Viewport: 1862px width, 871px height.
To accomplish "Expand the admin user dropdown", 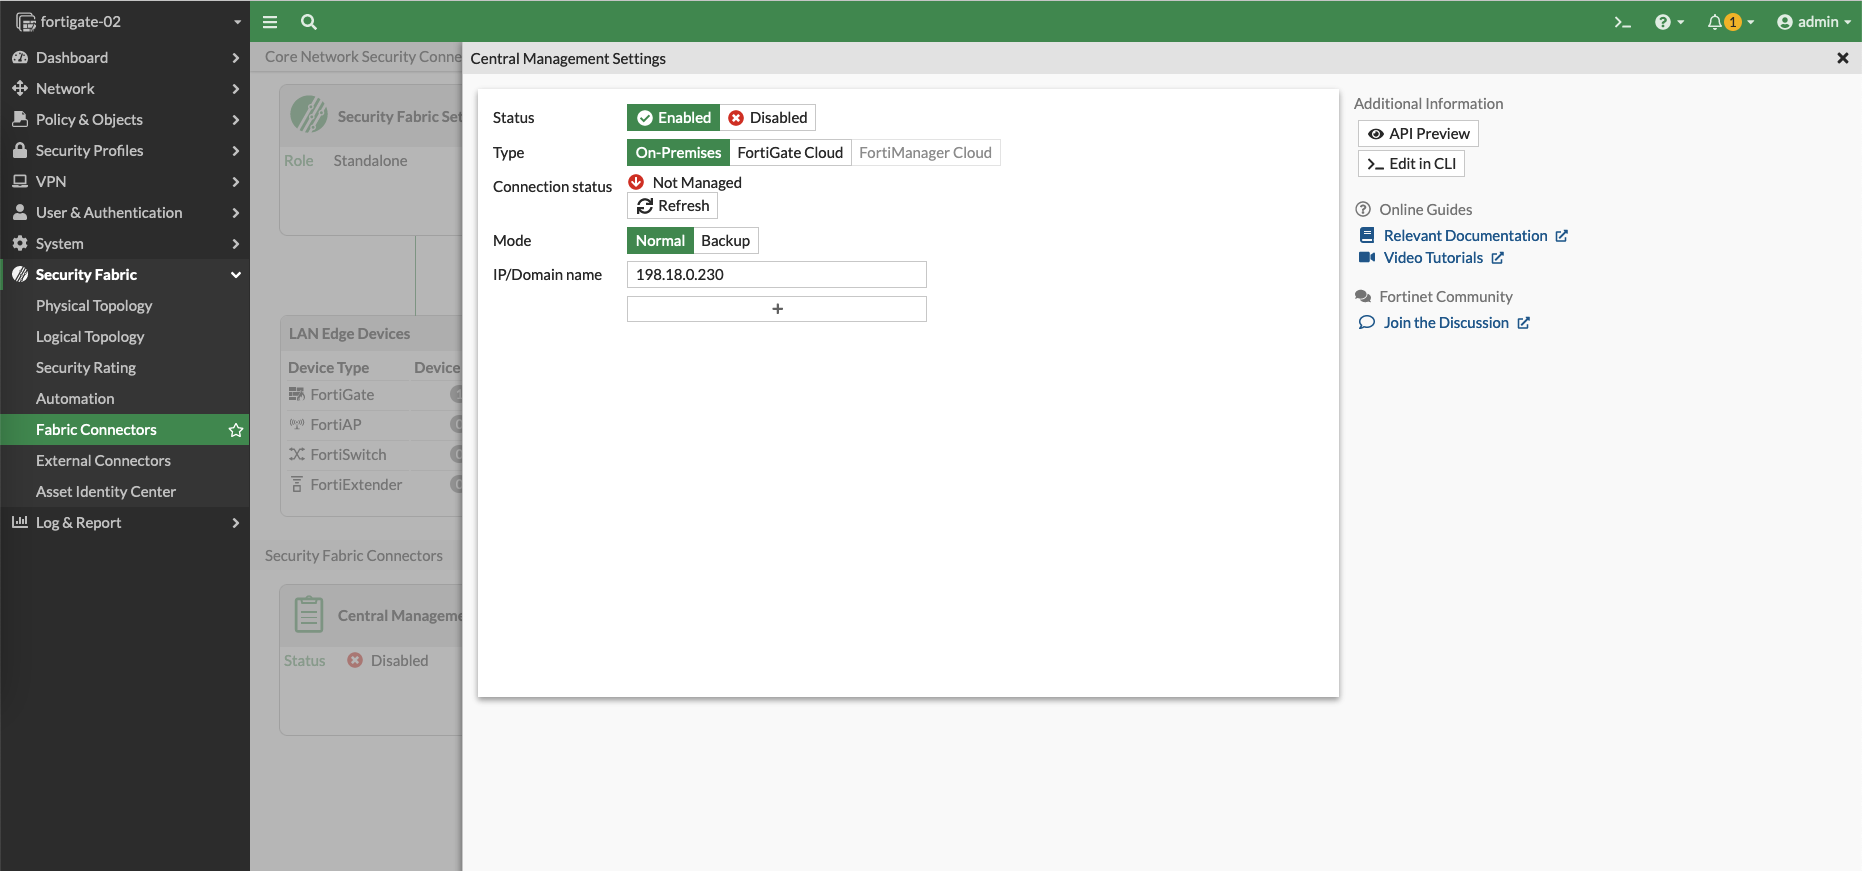I will [x=1813, y=22].
